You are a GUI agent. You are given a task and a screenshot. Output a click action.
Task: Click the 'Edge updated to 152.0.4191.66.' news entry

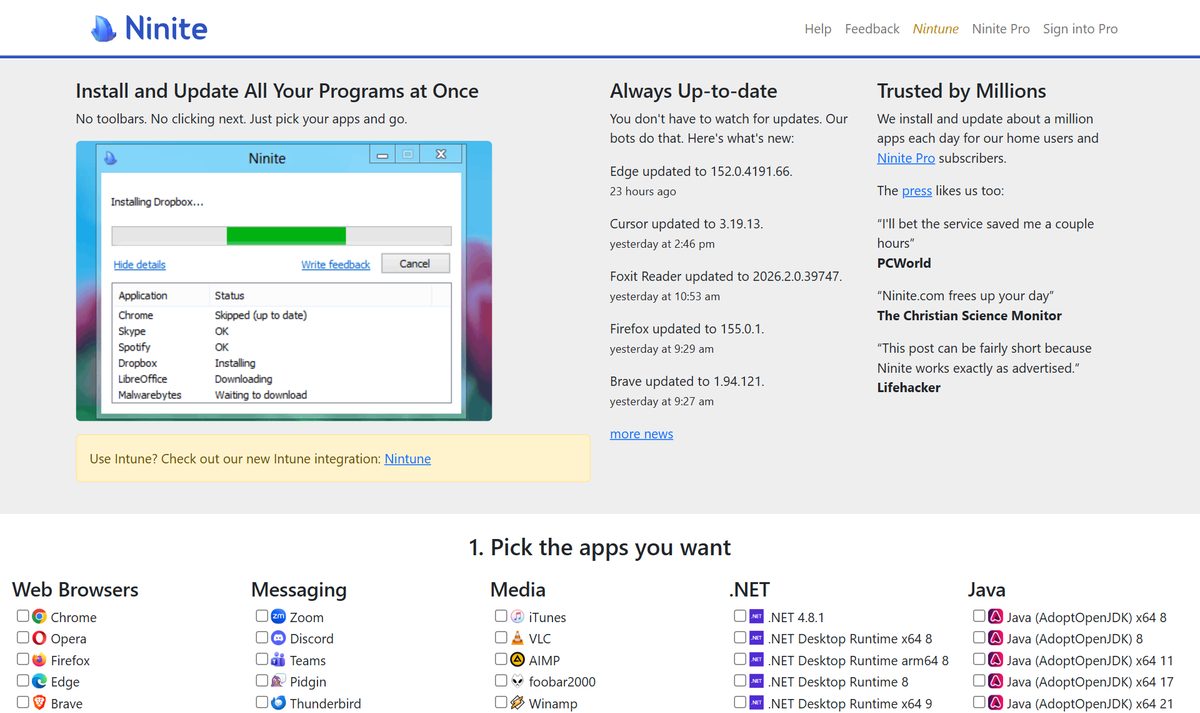701,171
